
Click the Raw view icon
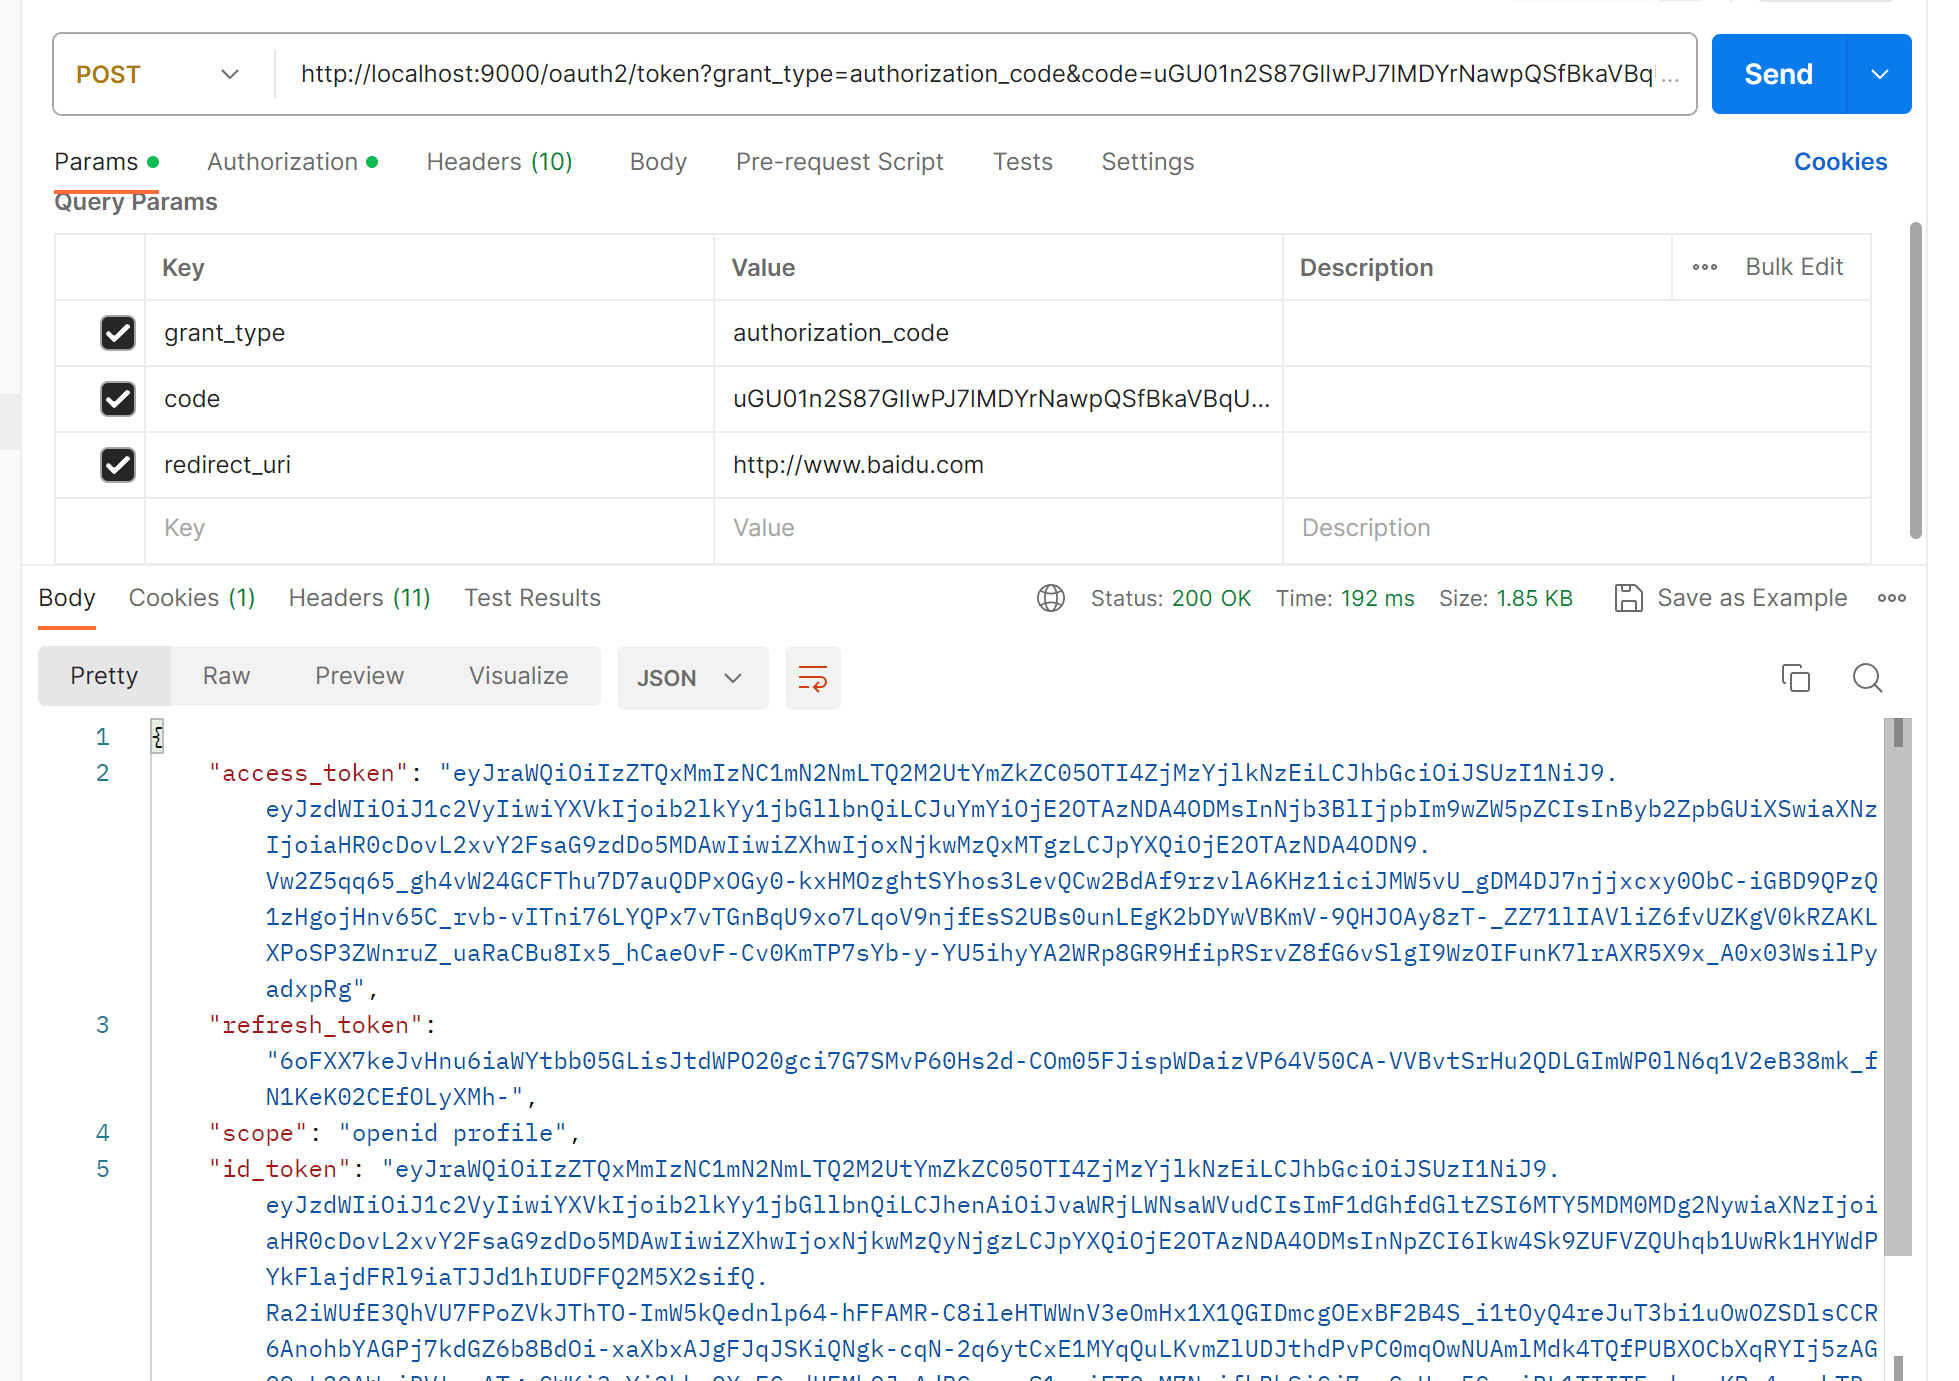[226, 676]
